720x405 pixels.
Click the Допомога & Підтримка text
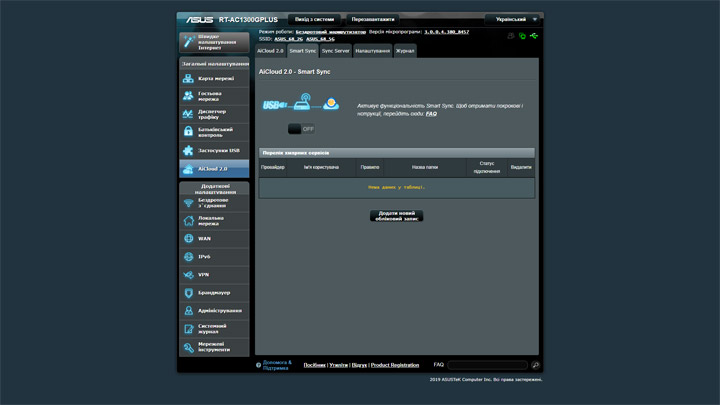click(277, 365)
